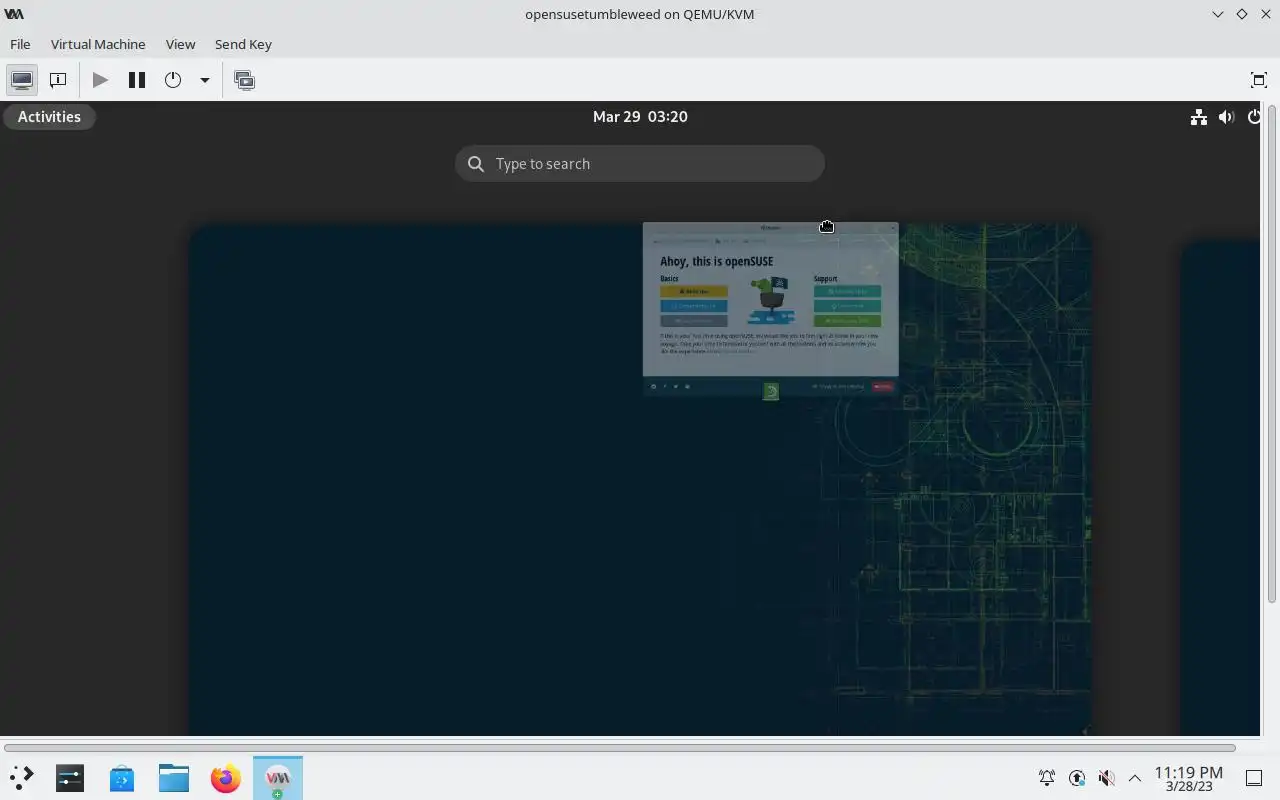Click the software updates tray icon

pos(1077,777)
